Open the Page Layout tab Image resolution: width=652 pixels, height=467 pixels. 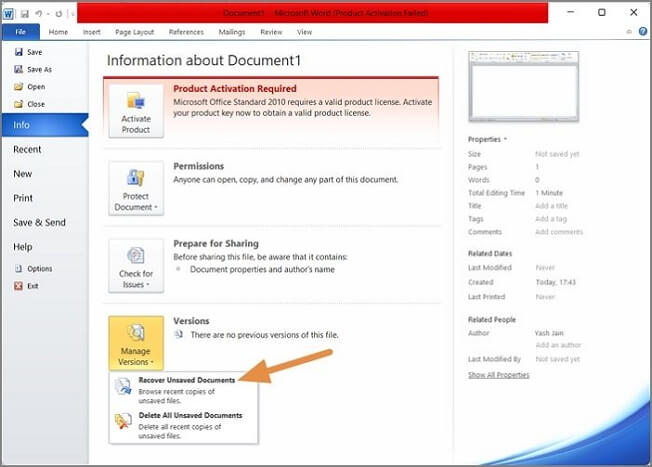click(x=134, y=32)
